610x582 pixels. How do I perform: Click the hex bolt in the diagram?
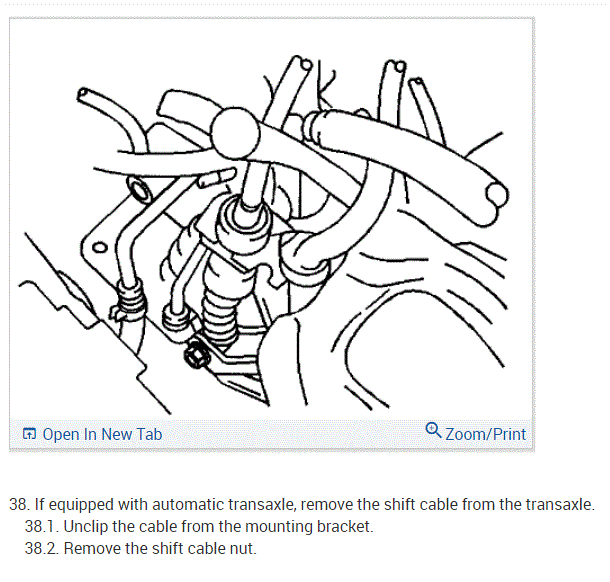click(x=196, y=355)
